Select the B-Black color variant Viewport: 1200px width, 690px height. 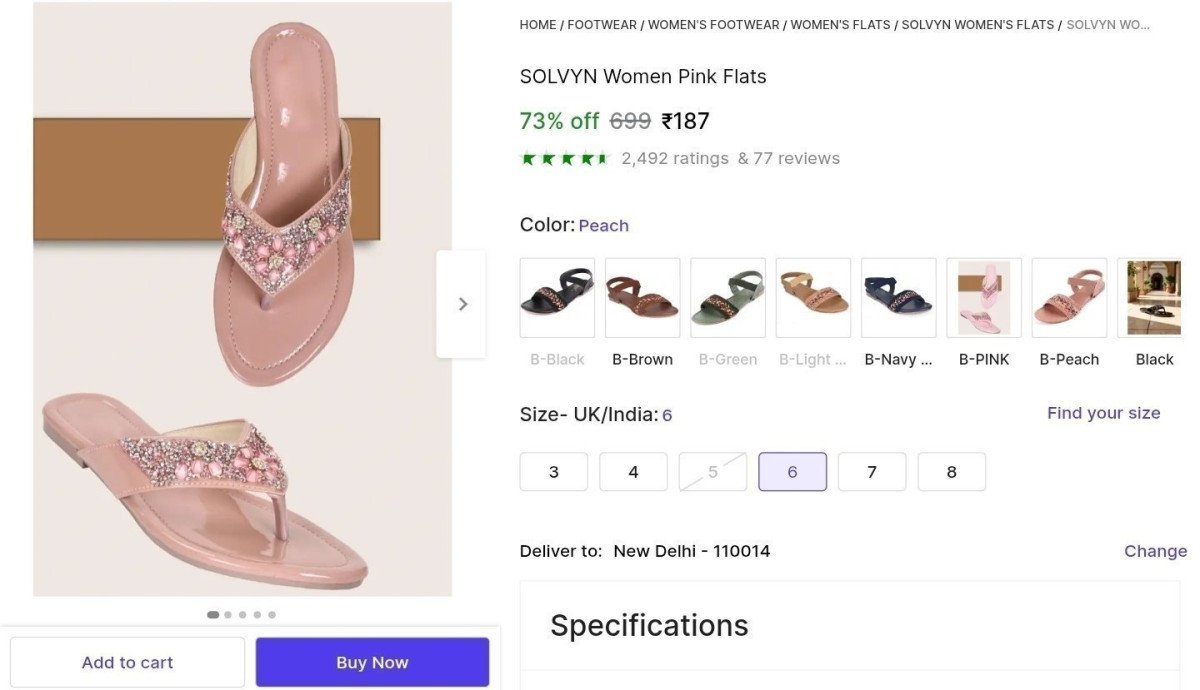(x=556, y=297)
